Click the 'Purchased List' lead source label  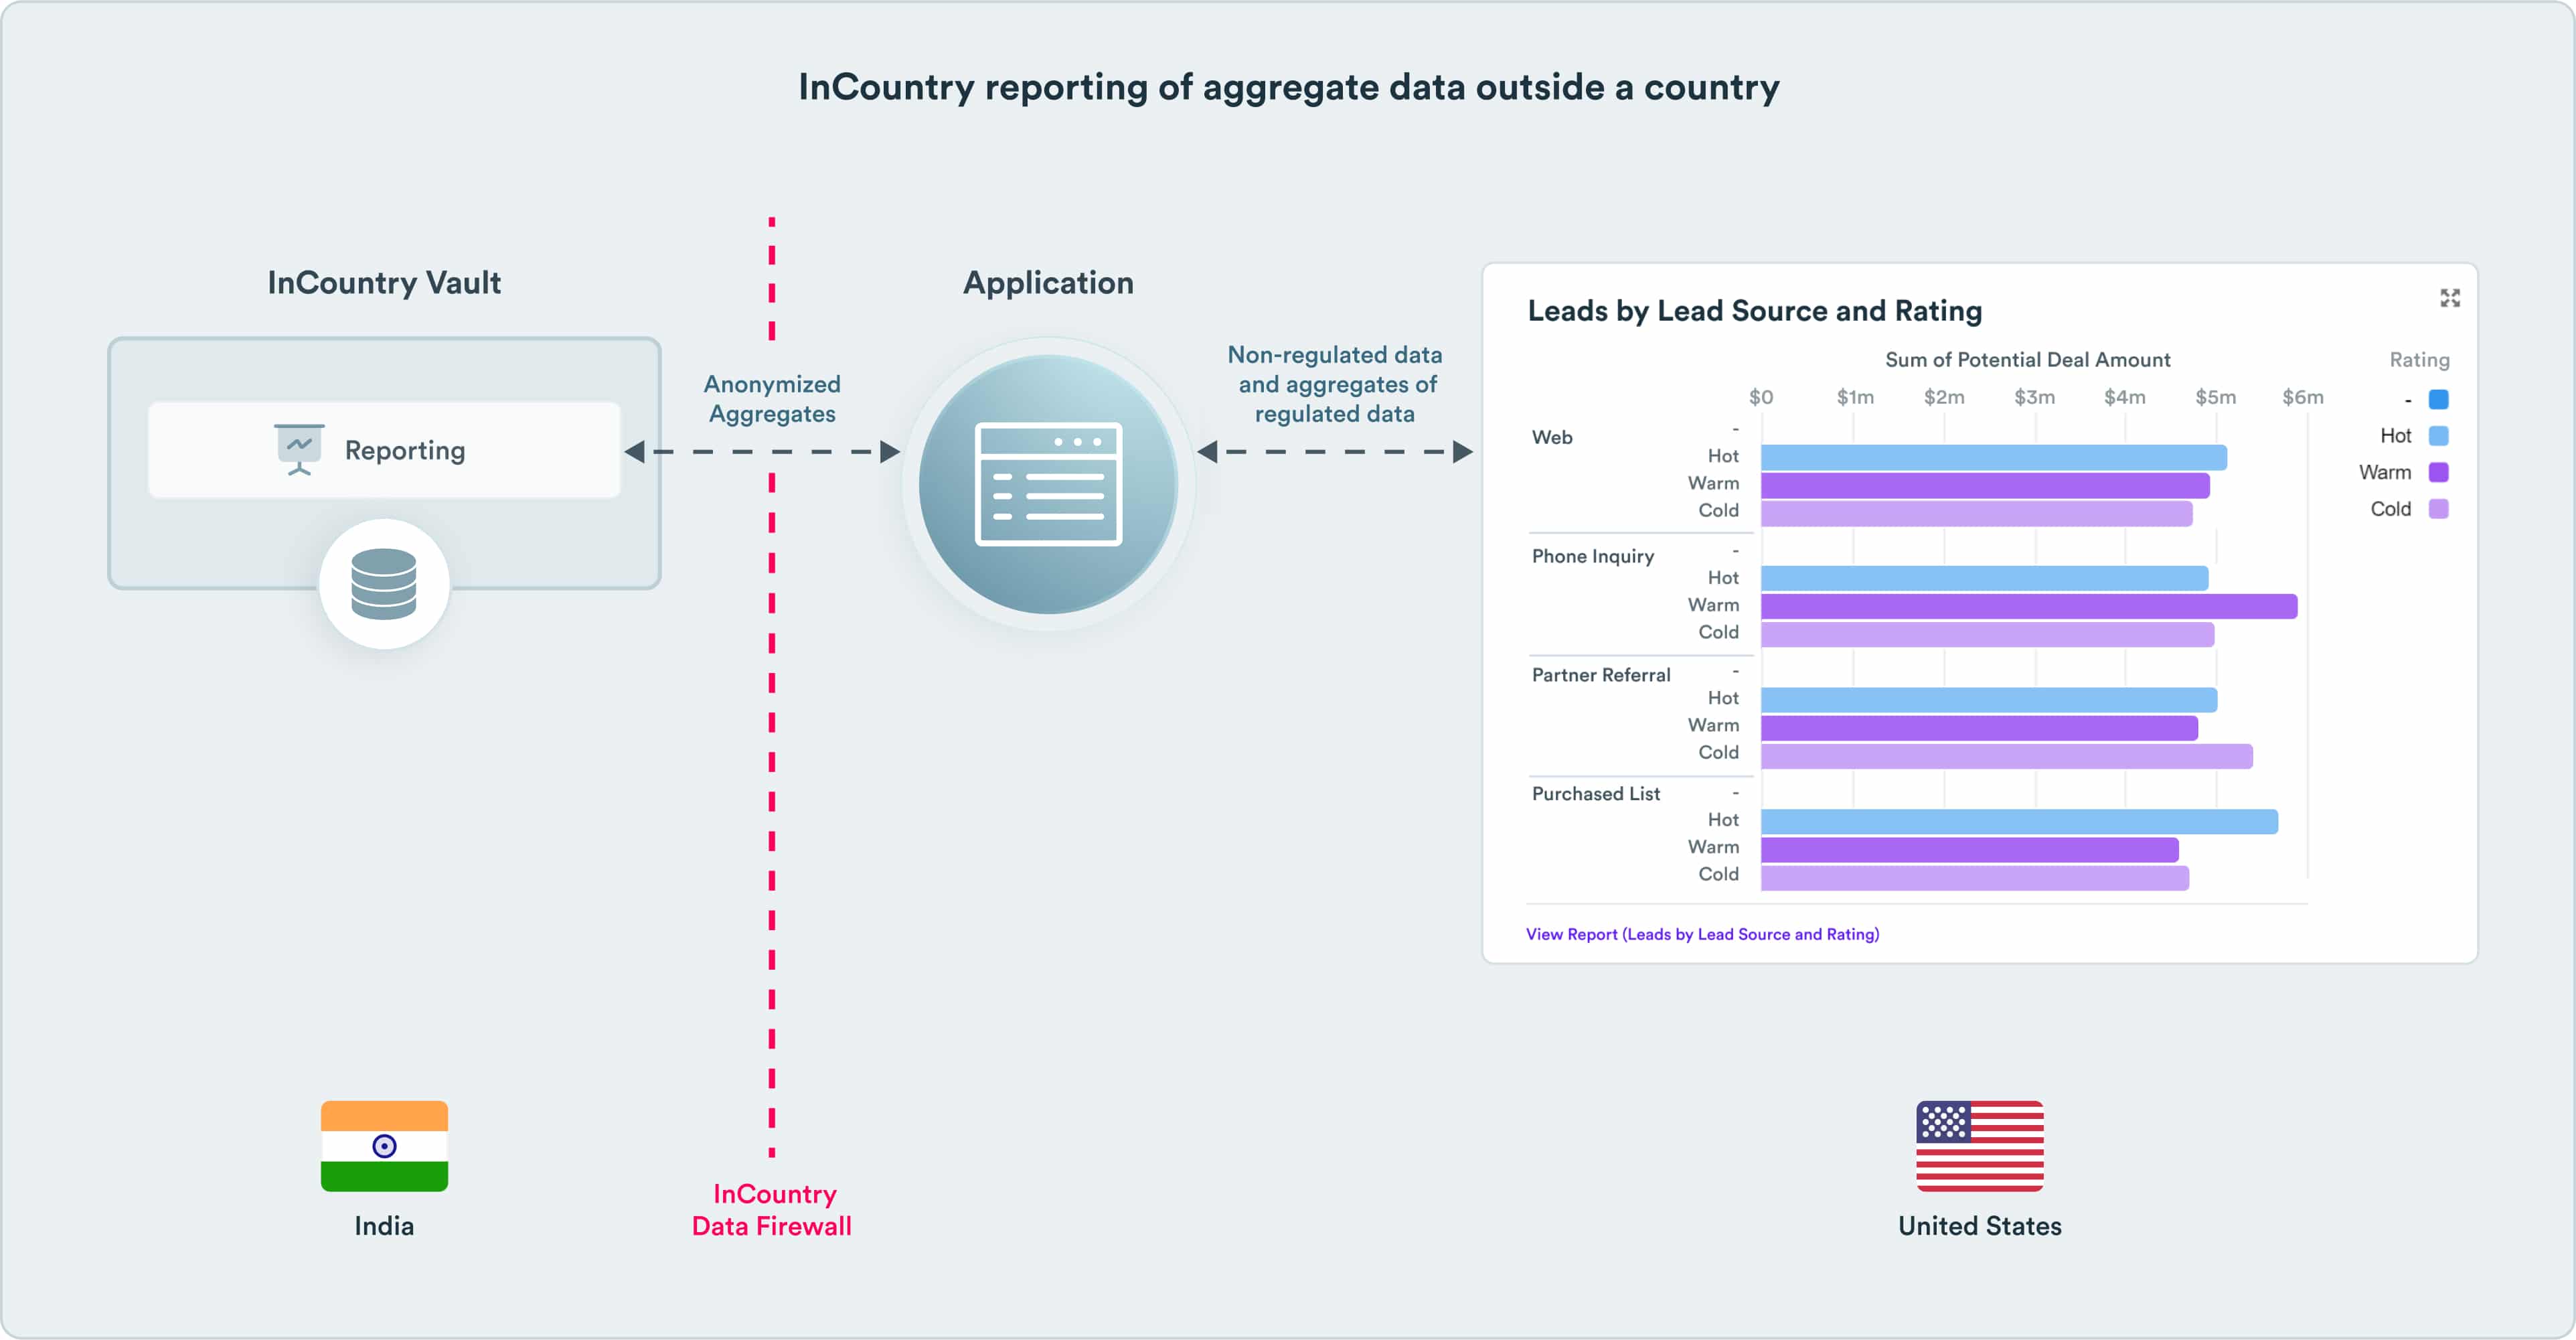[1596, 794]
